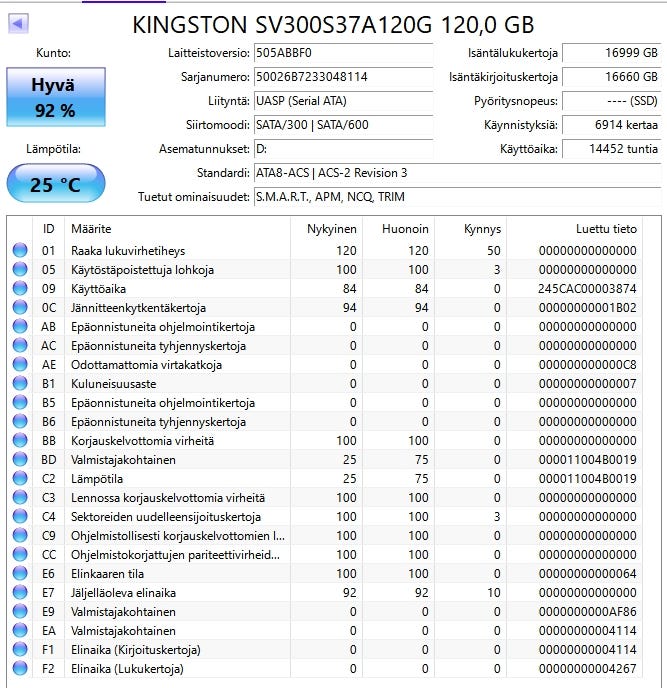Screen dimensions: 667x688
Task: Click the status orb of row BB Korjauskelvottomia virheitä
Action: pyautogui.click(x=20, y=440)
